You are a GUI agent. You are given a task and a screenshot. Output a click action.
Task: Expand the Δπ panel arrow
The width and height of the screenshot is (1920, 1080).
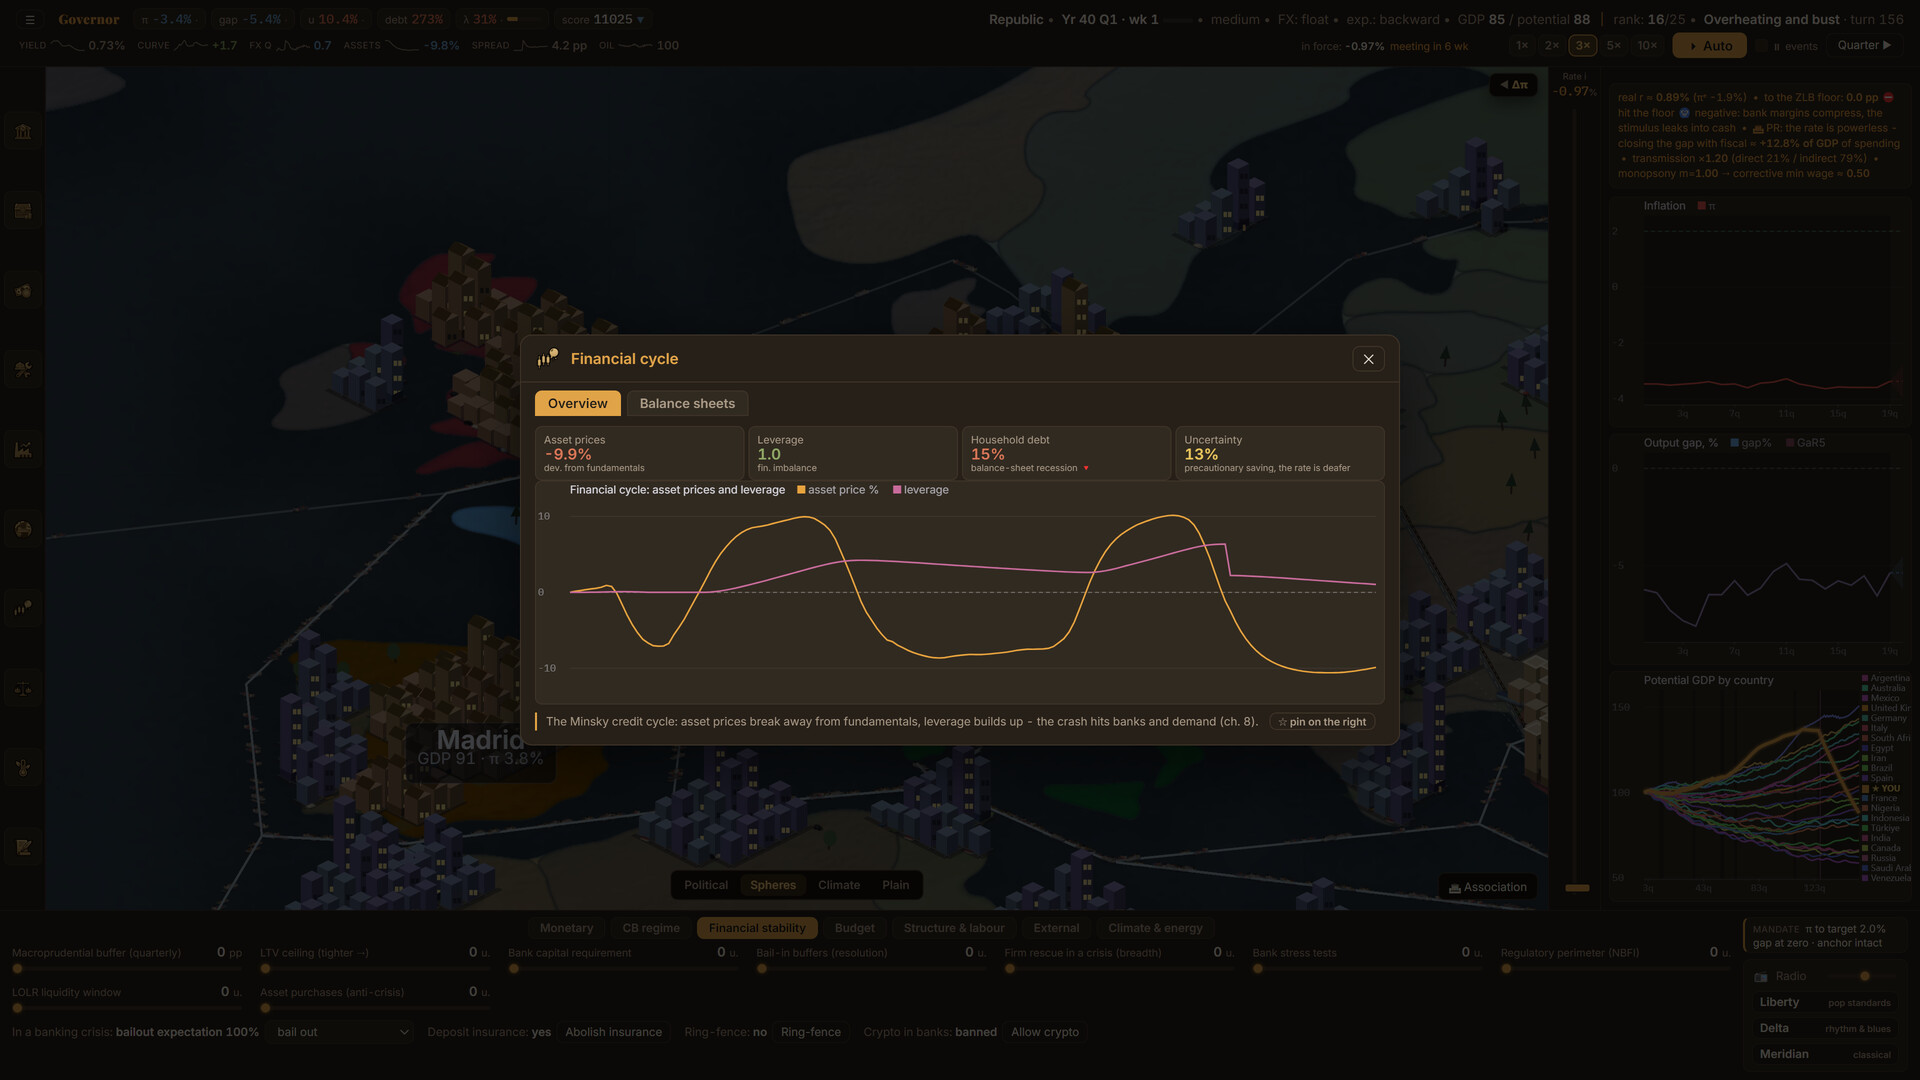[x=1513, y=85]
